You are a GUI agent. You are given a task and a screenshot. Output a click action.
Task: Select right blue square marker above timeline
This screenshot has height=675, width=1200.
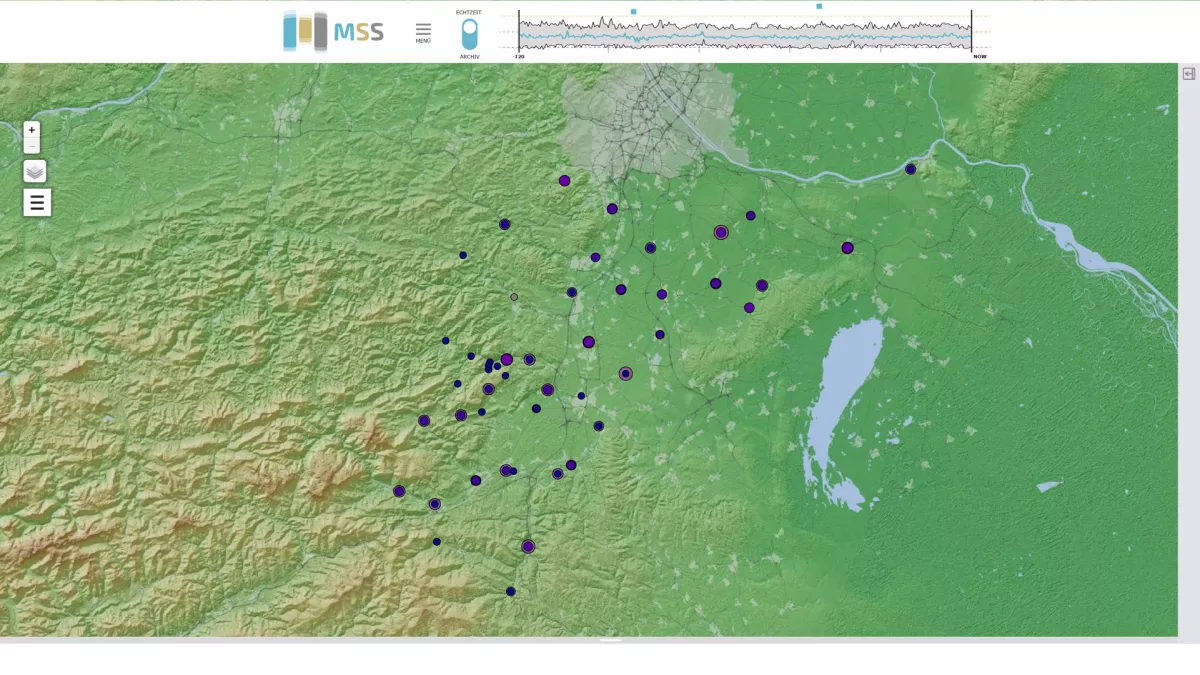pyautogui.click(x=819, y=6)
